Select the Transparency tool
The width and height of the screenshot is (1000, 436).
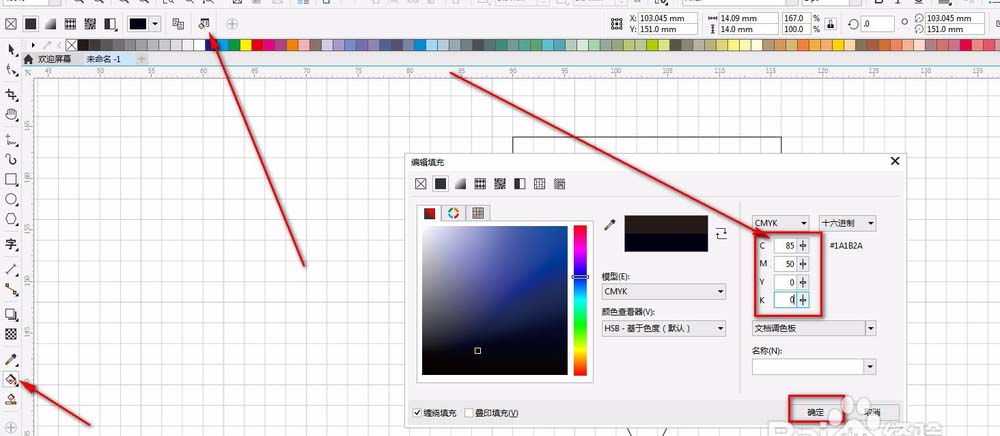click(11, 334)
